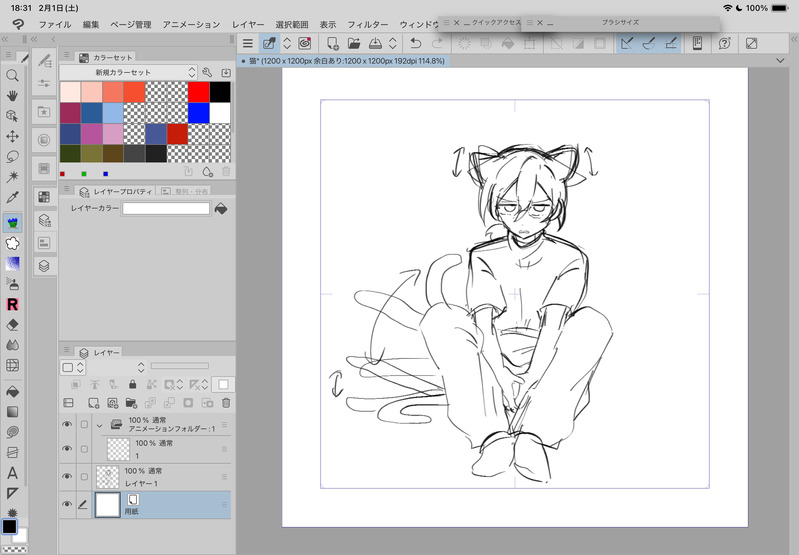The width and height of the screenshot is (799, 555).
Task: Check the box beside アニメーションフォルダー layer
Action: coord(84,425)
